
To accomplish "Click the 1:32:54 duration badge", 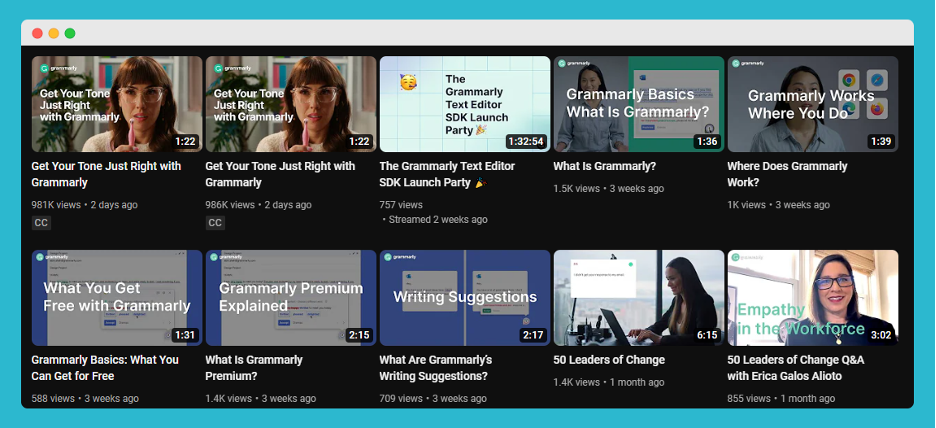I will point(525,141).
